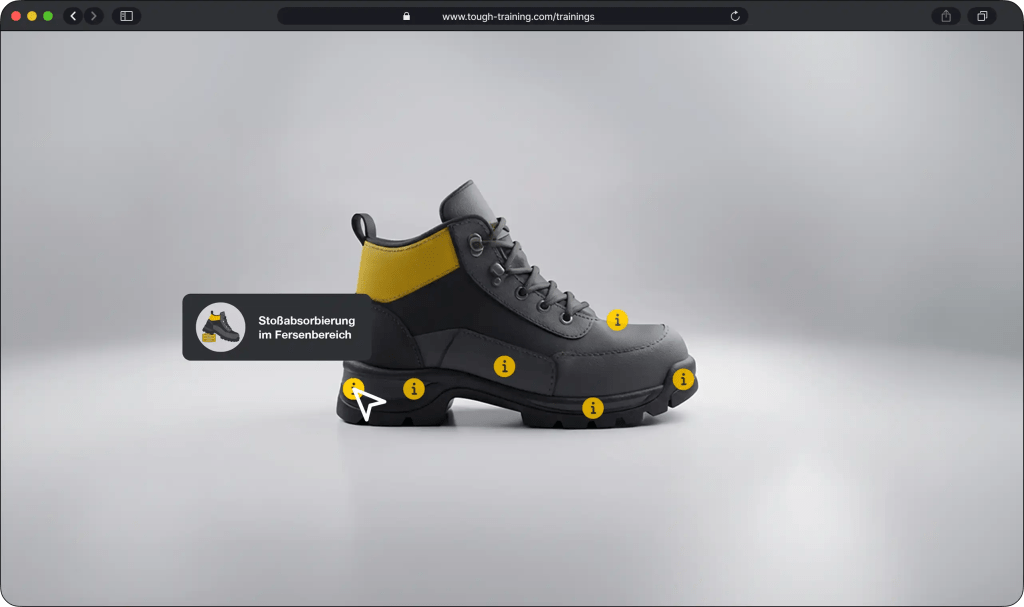This screenshot has height=607, width=1024.
Task: Select the info hotspot on the front outsole
Action: tap(593, 408)
